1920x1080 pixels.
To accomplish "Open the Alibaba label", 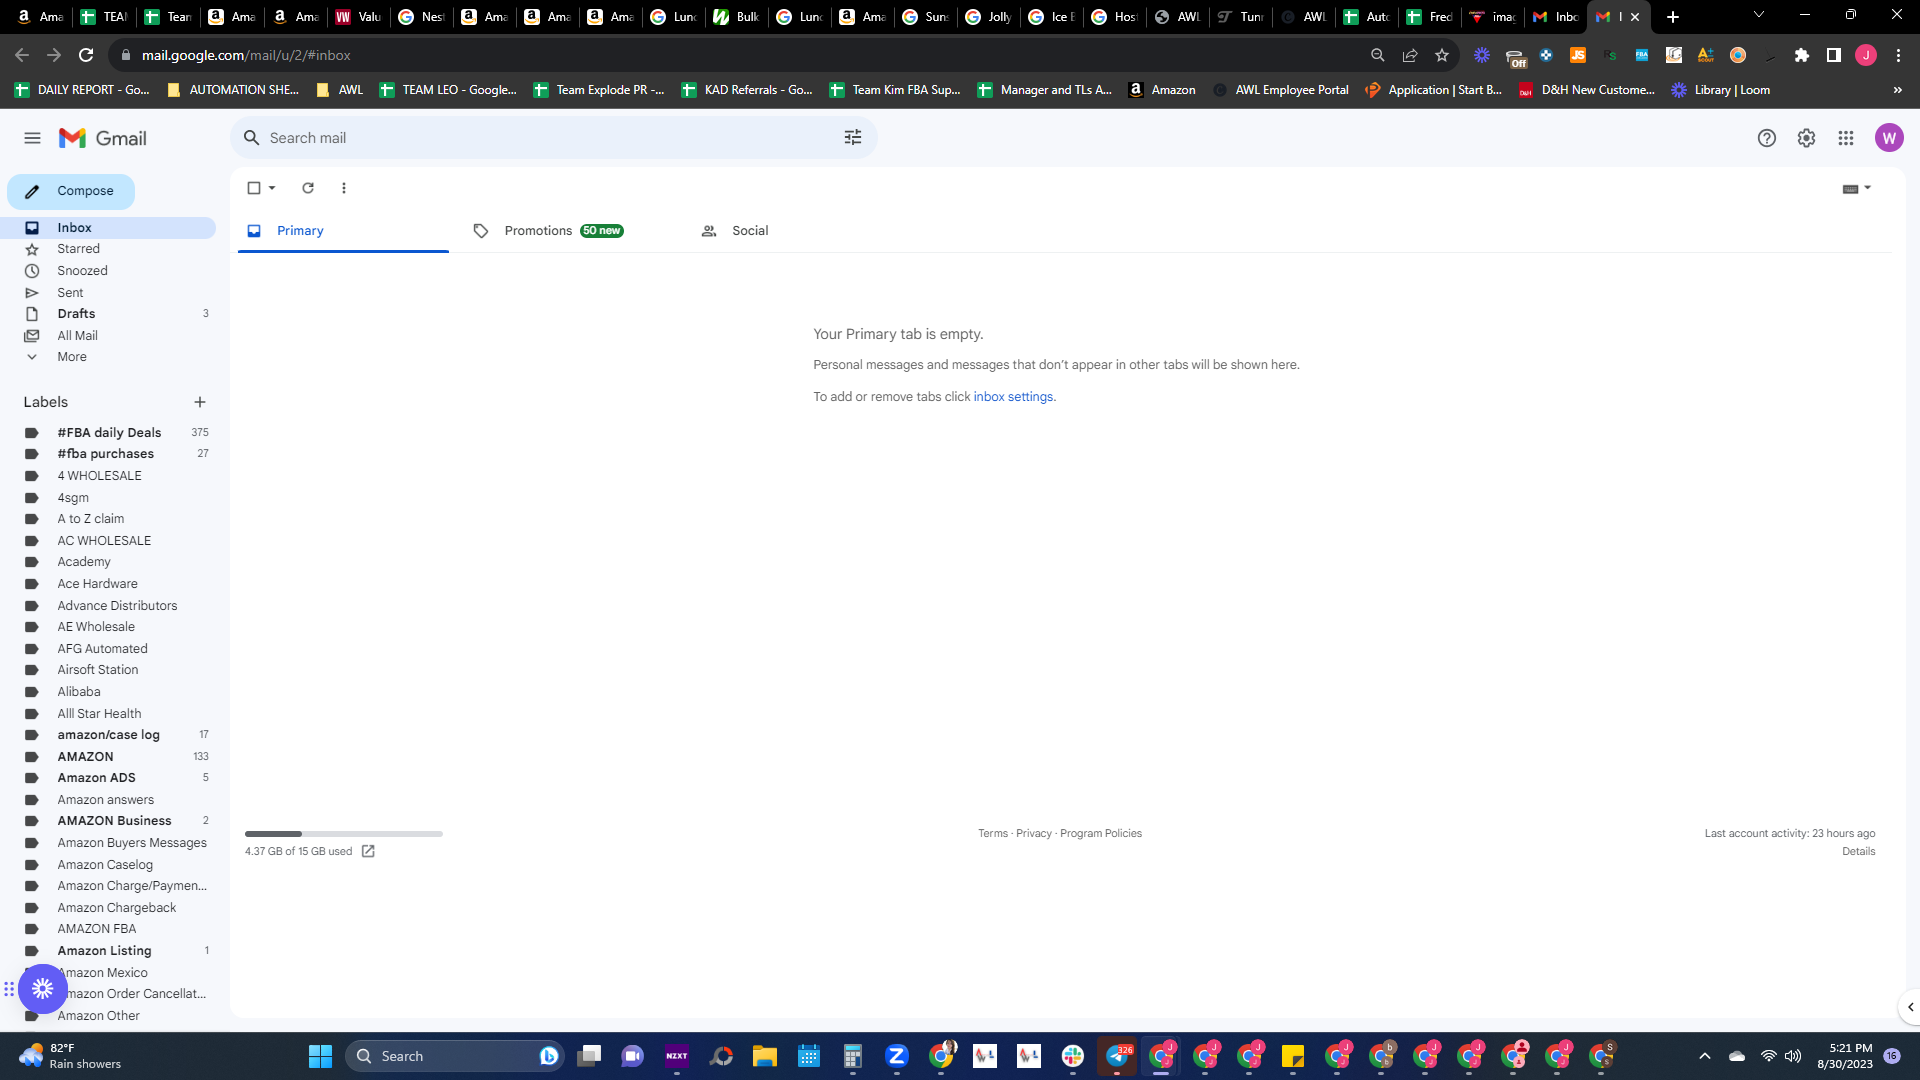I will coord(108,692).
